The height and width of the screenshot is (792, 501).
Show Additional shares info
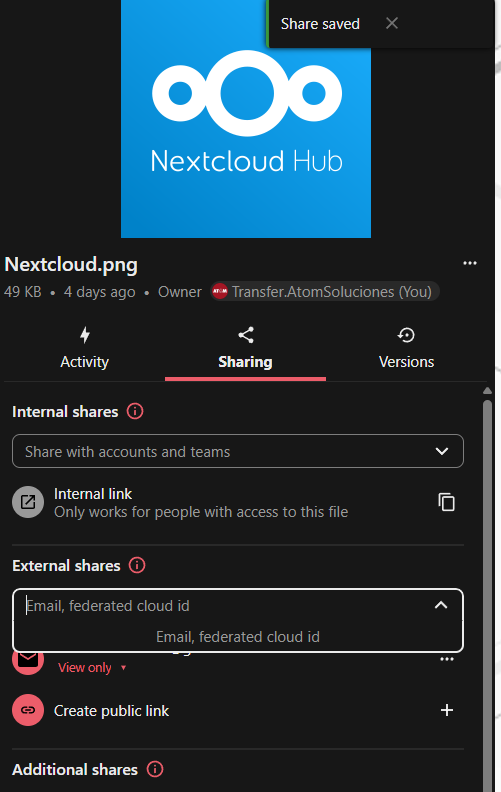[x=155, y=769]
